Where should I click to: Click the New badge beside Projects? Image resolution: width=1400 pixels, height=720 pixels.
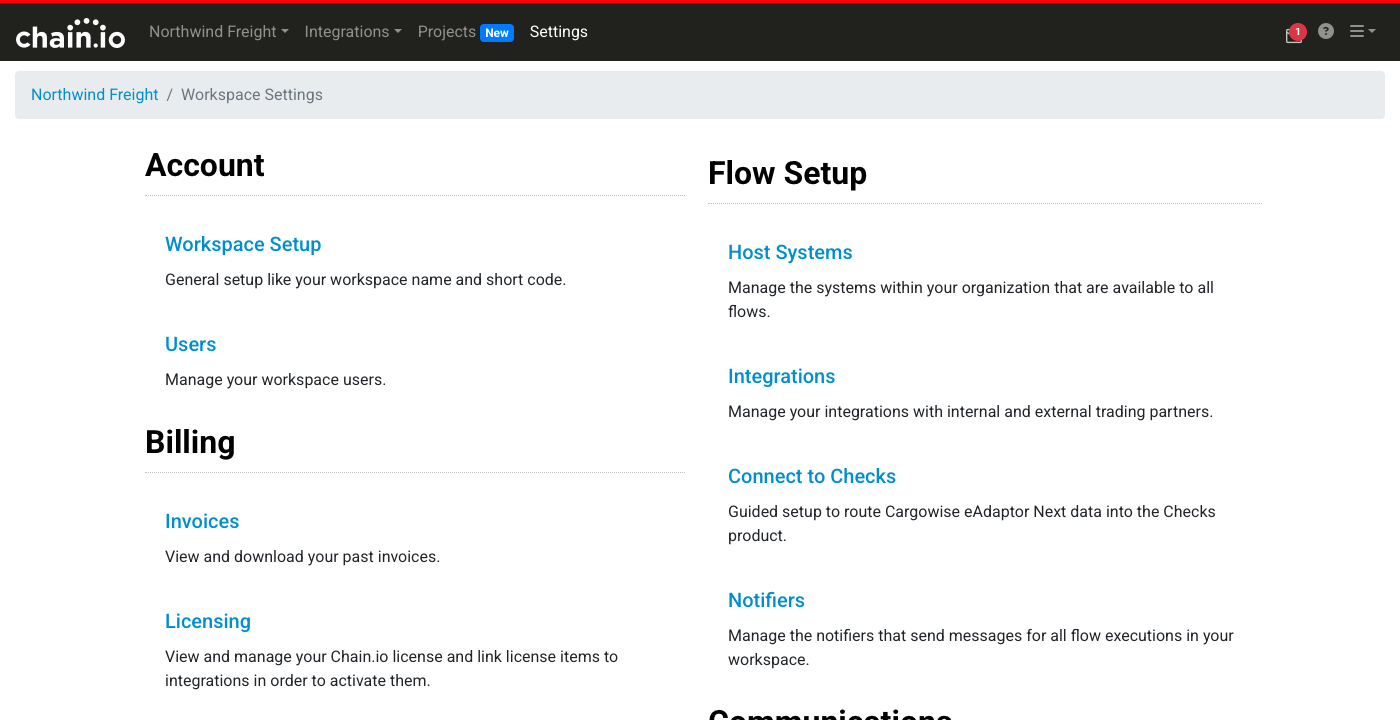[x=497, y=33]
